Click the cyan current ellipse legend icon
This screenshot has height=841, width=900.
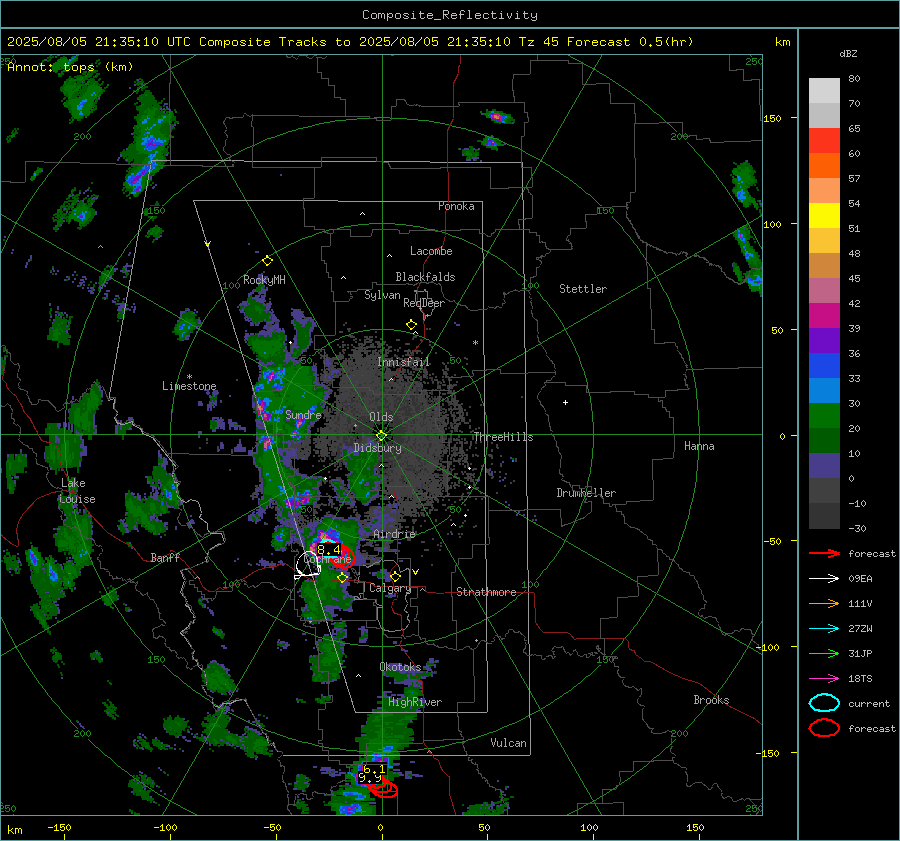click(824, 703)
